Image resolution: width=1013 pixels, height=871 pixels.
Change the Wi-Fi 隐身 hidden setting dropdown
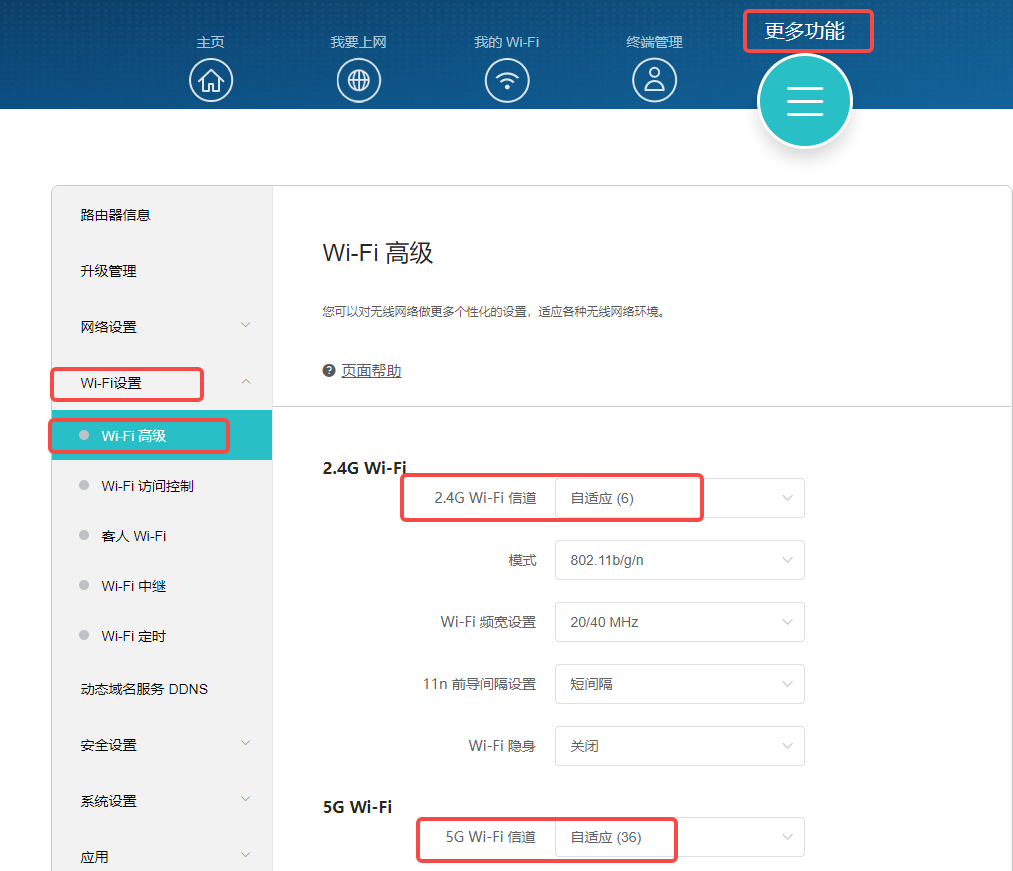[x=679, y=746]
